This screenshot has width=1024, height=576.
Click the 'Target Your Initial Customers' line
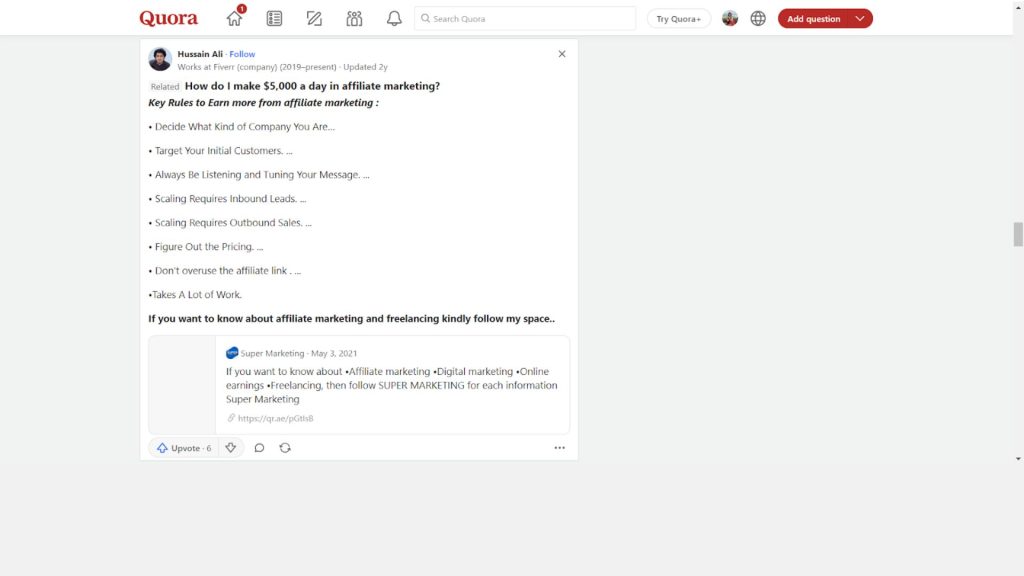[221, 151]
